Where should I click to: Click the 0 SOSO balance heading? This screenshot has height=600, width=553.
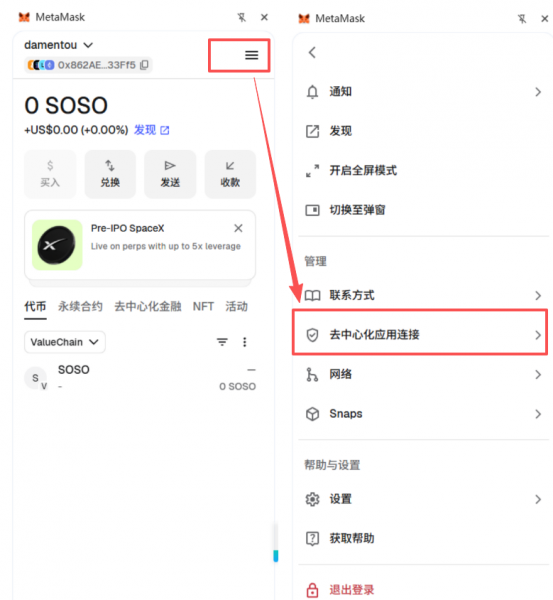coord(66,105)
